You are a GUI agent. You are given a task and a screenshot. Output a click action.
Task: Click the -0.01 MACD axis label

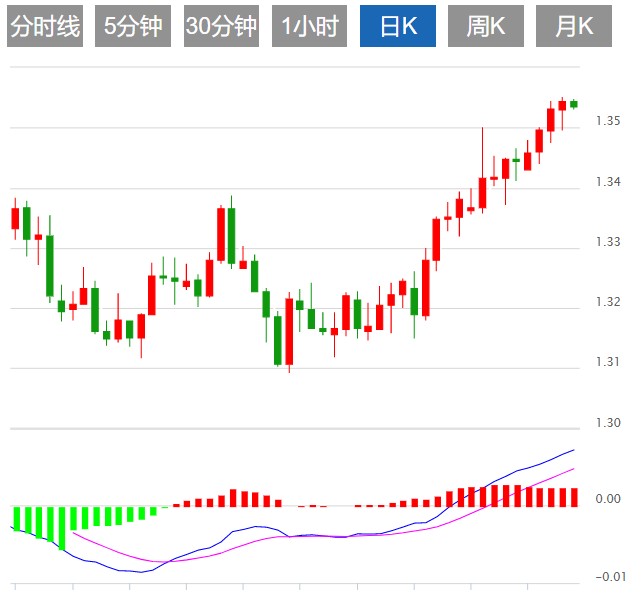[x=611, y=577]
